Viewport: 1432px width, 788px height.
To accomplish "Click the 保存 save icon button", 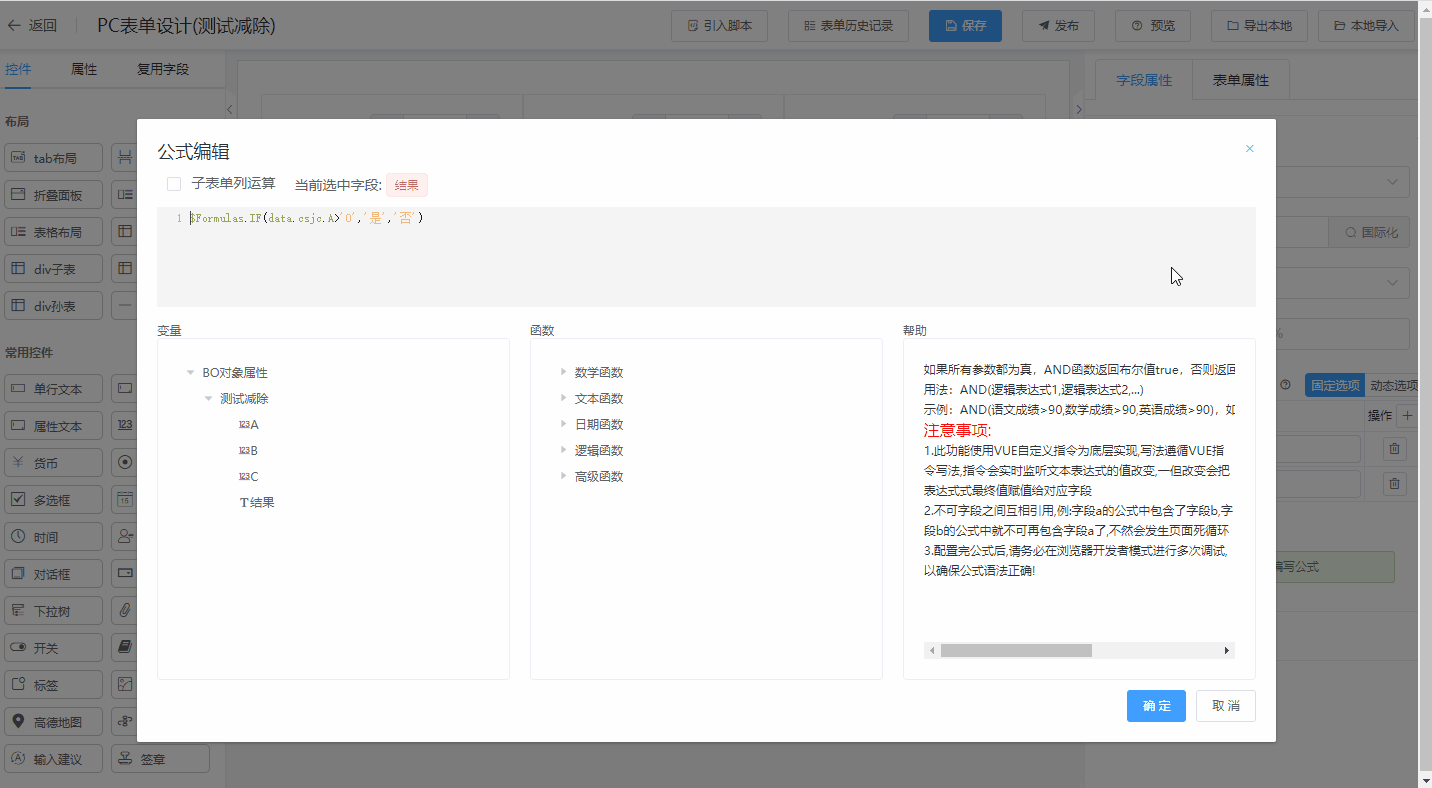I will pyautogui.click(x=965, y=26).
